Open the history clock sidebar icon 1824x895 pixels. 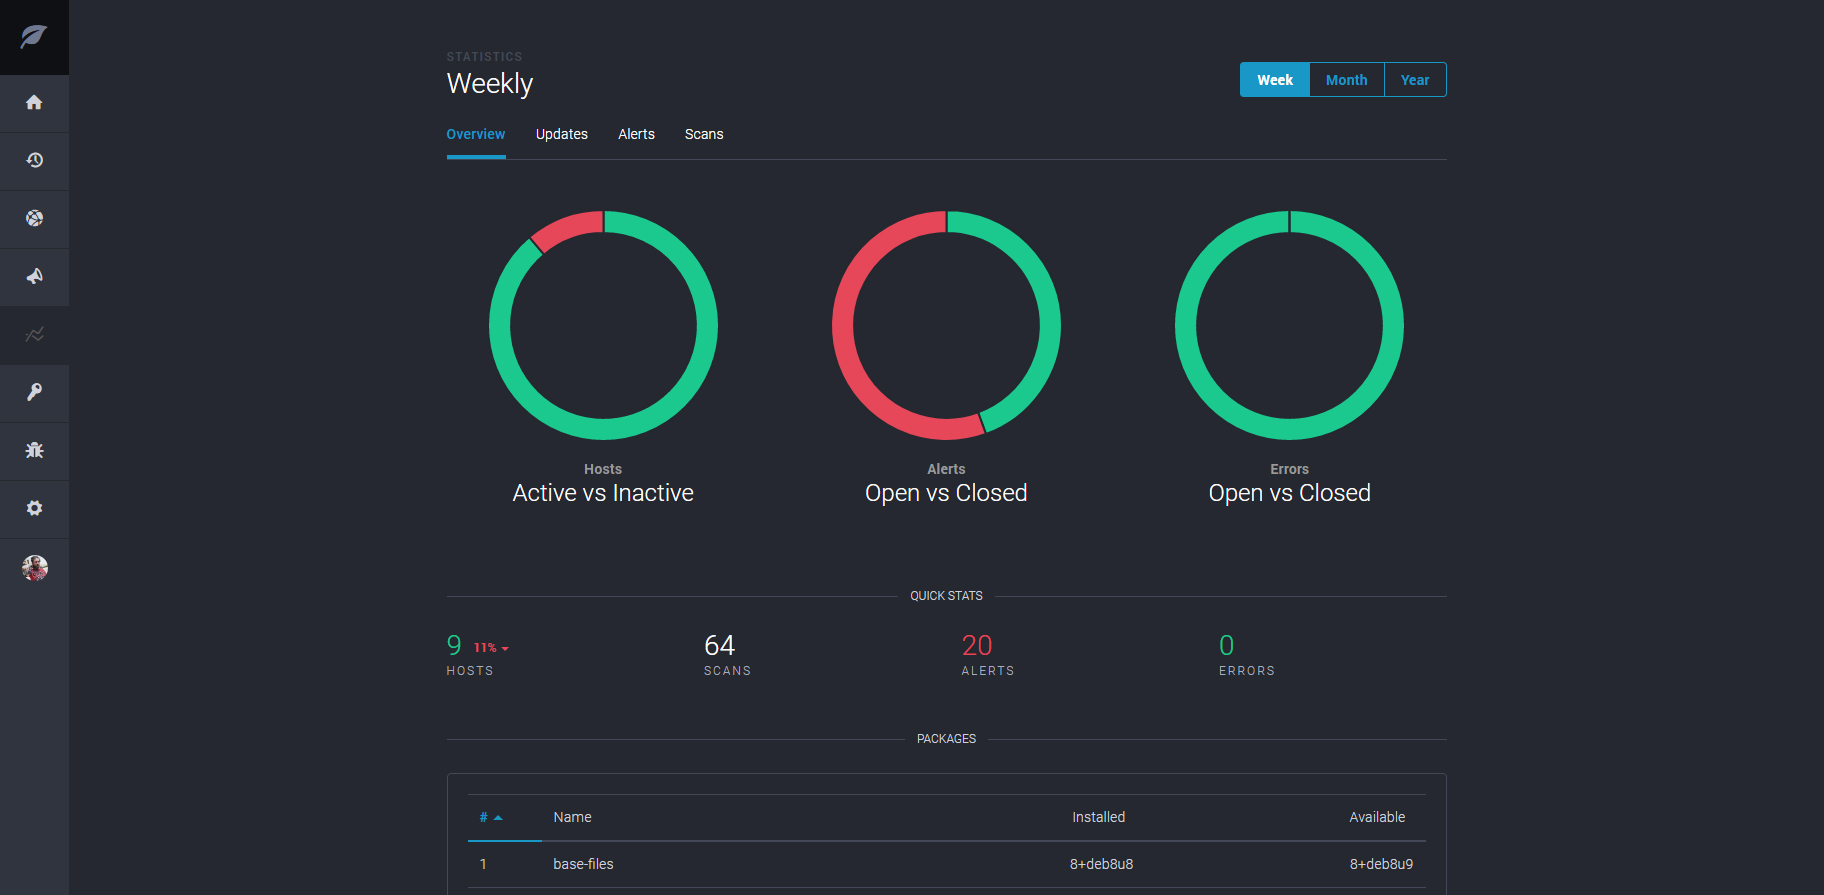(34, 161)
